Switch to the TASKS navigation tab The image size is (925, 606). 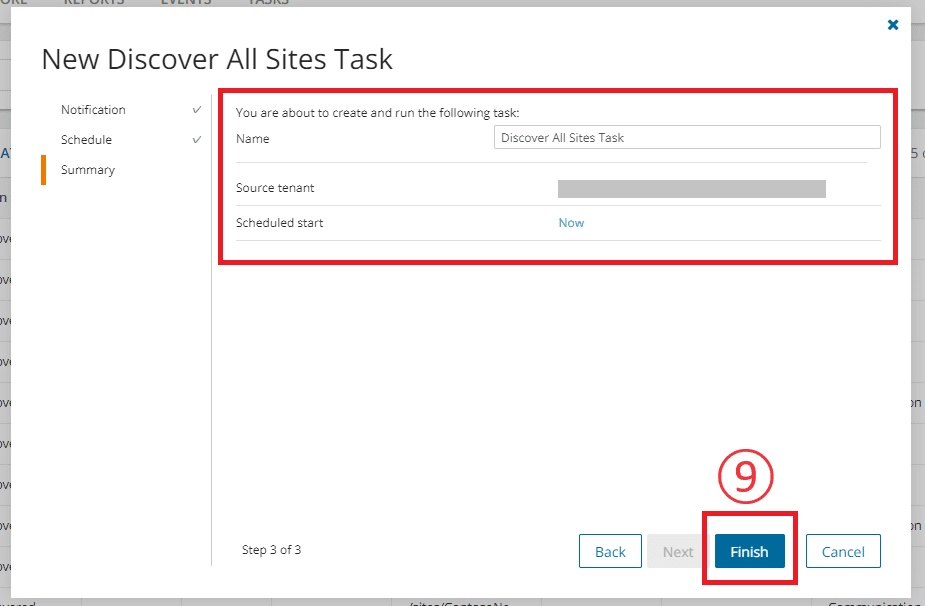(268, 3)
